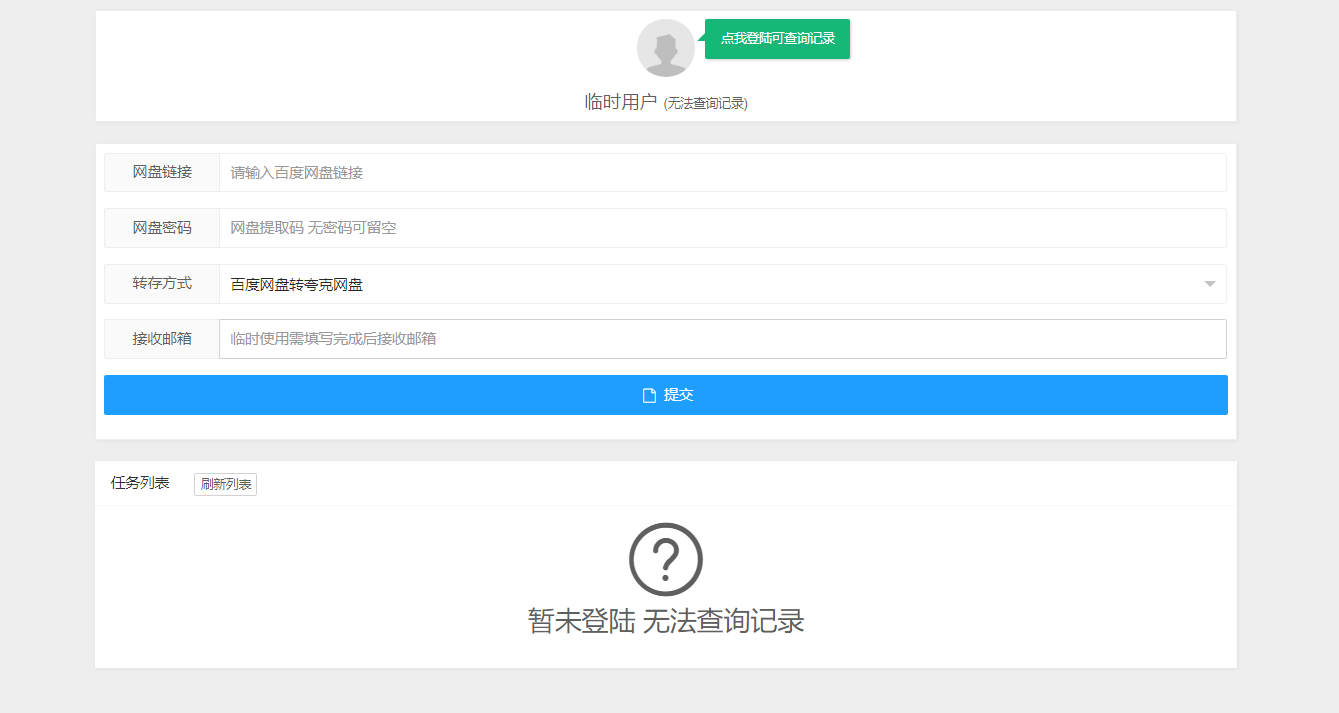
Task: Click the dropdown arrow for 转存方式
Action: (x=1210, y=284)
